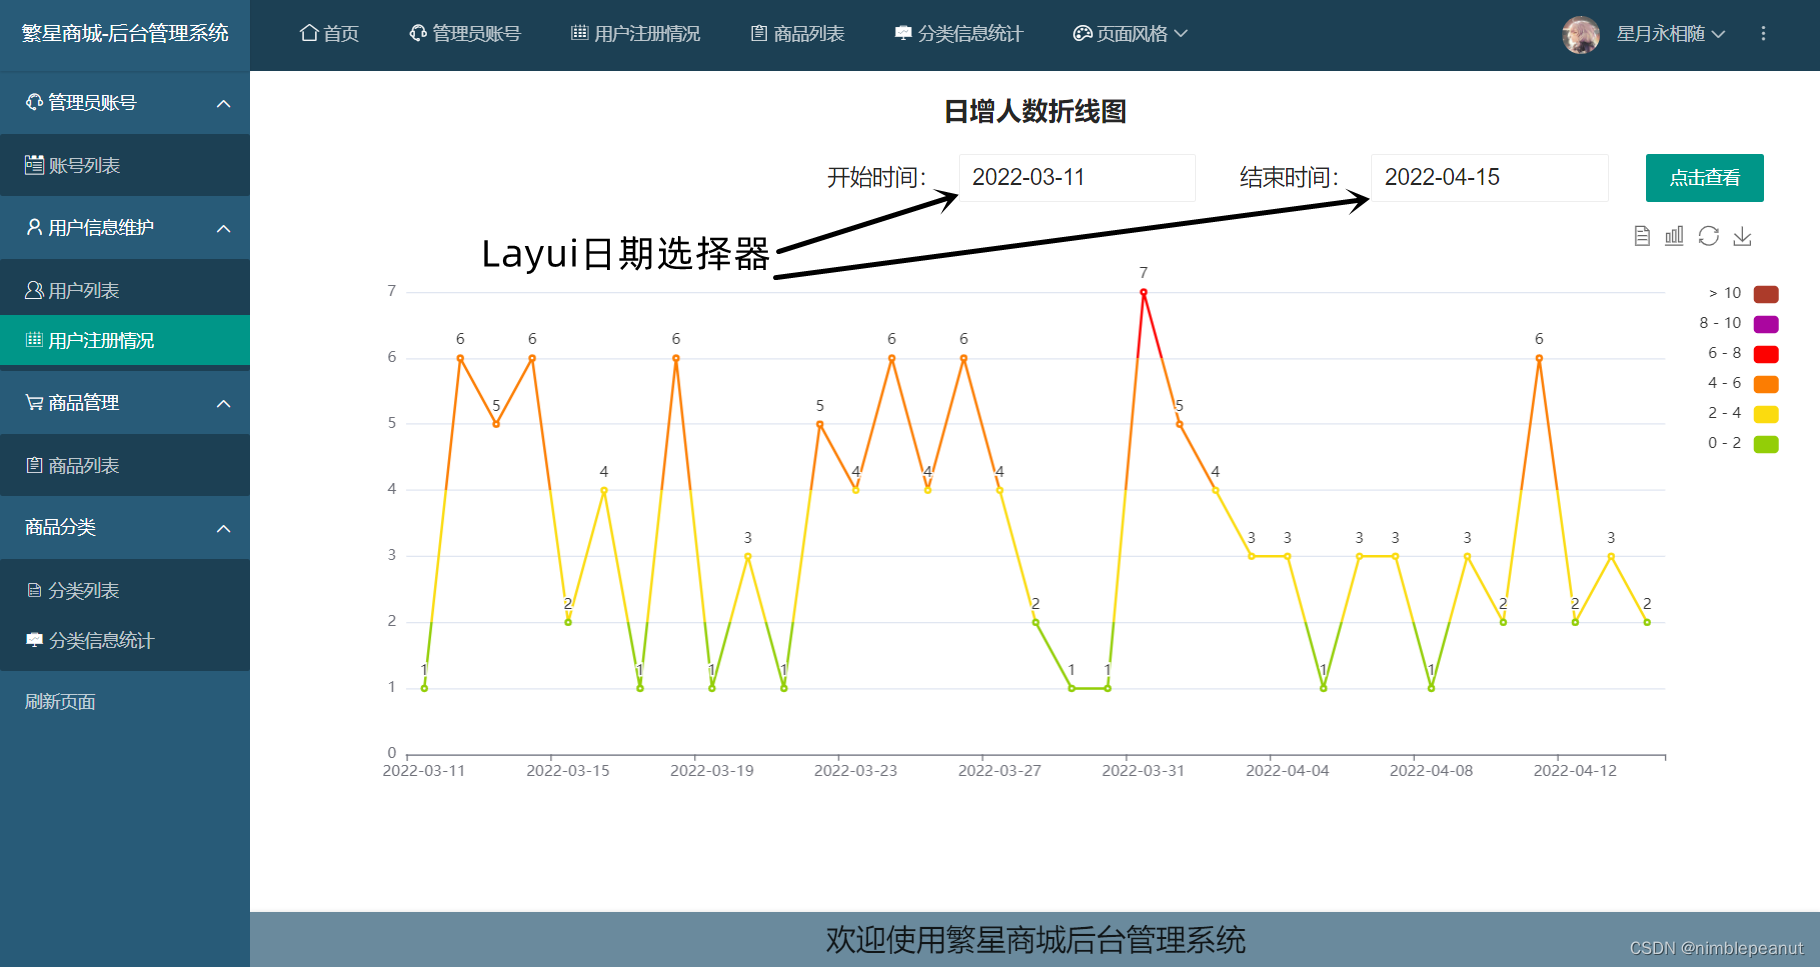The image size is (1820, 967).
Task: Open 分类信息统计 in the top navigation
Action: tap(958, 34)
